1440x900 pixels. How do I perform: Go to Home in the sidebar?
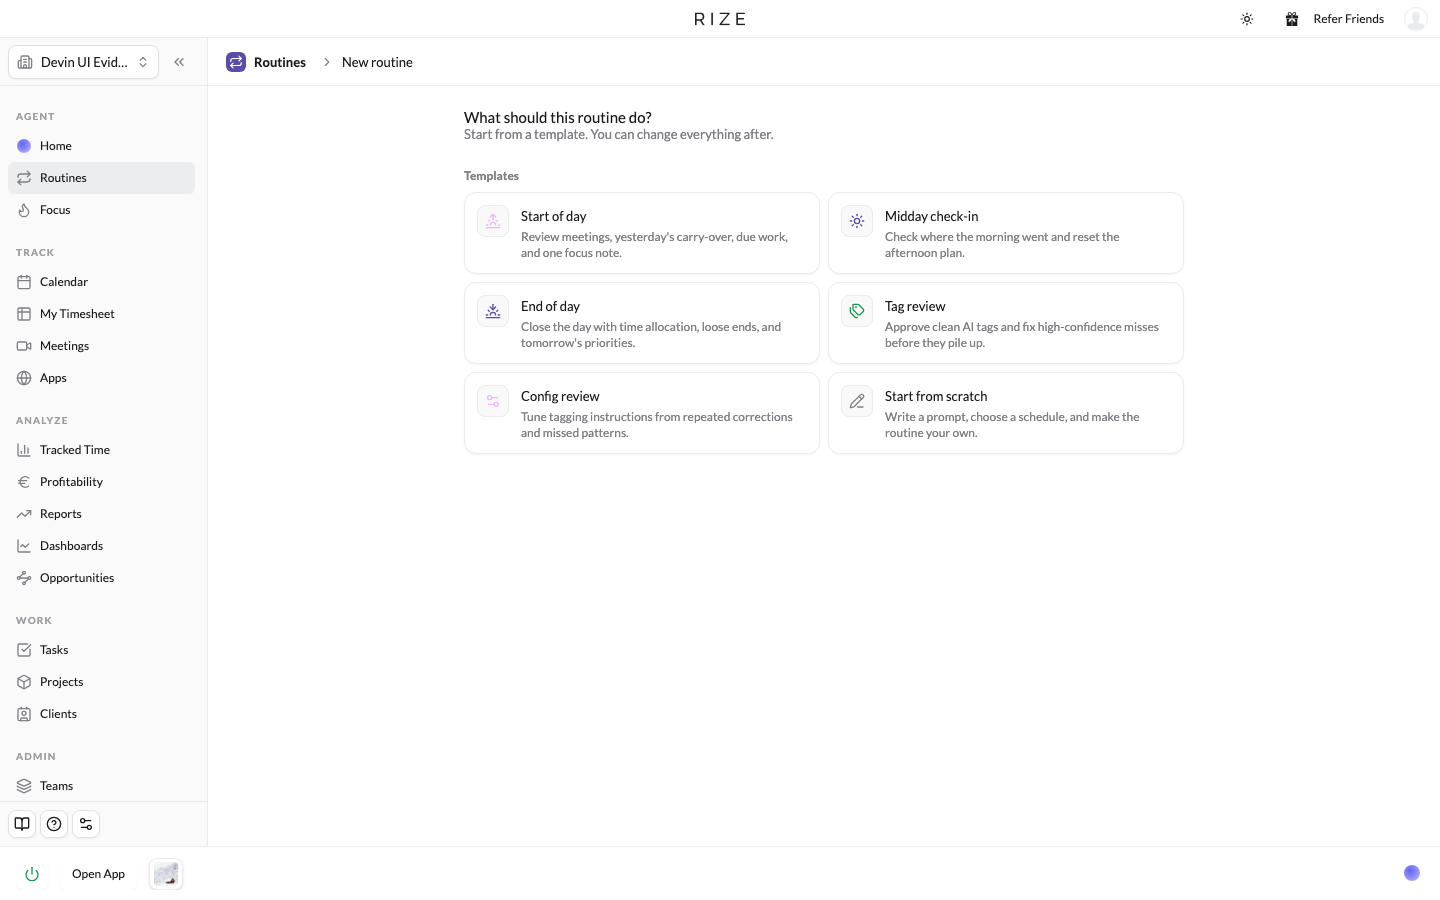click(102, 146)
